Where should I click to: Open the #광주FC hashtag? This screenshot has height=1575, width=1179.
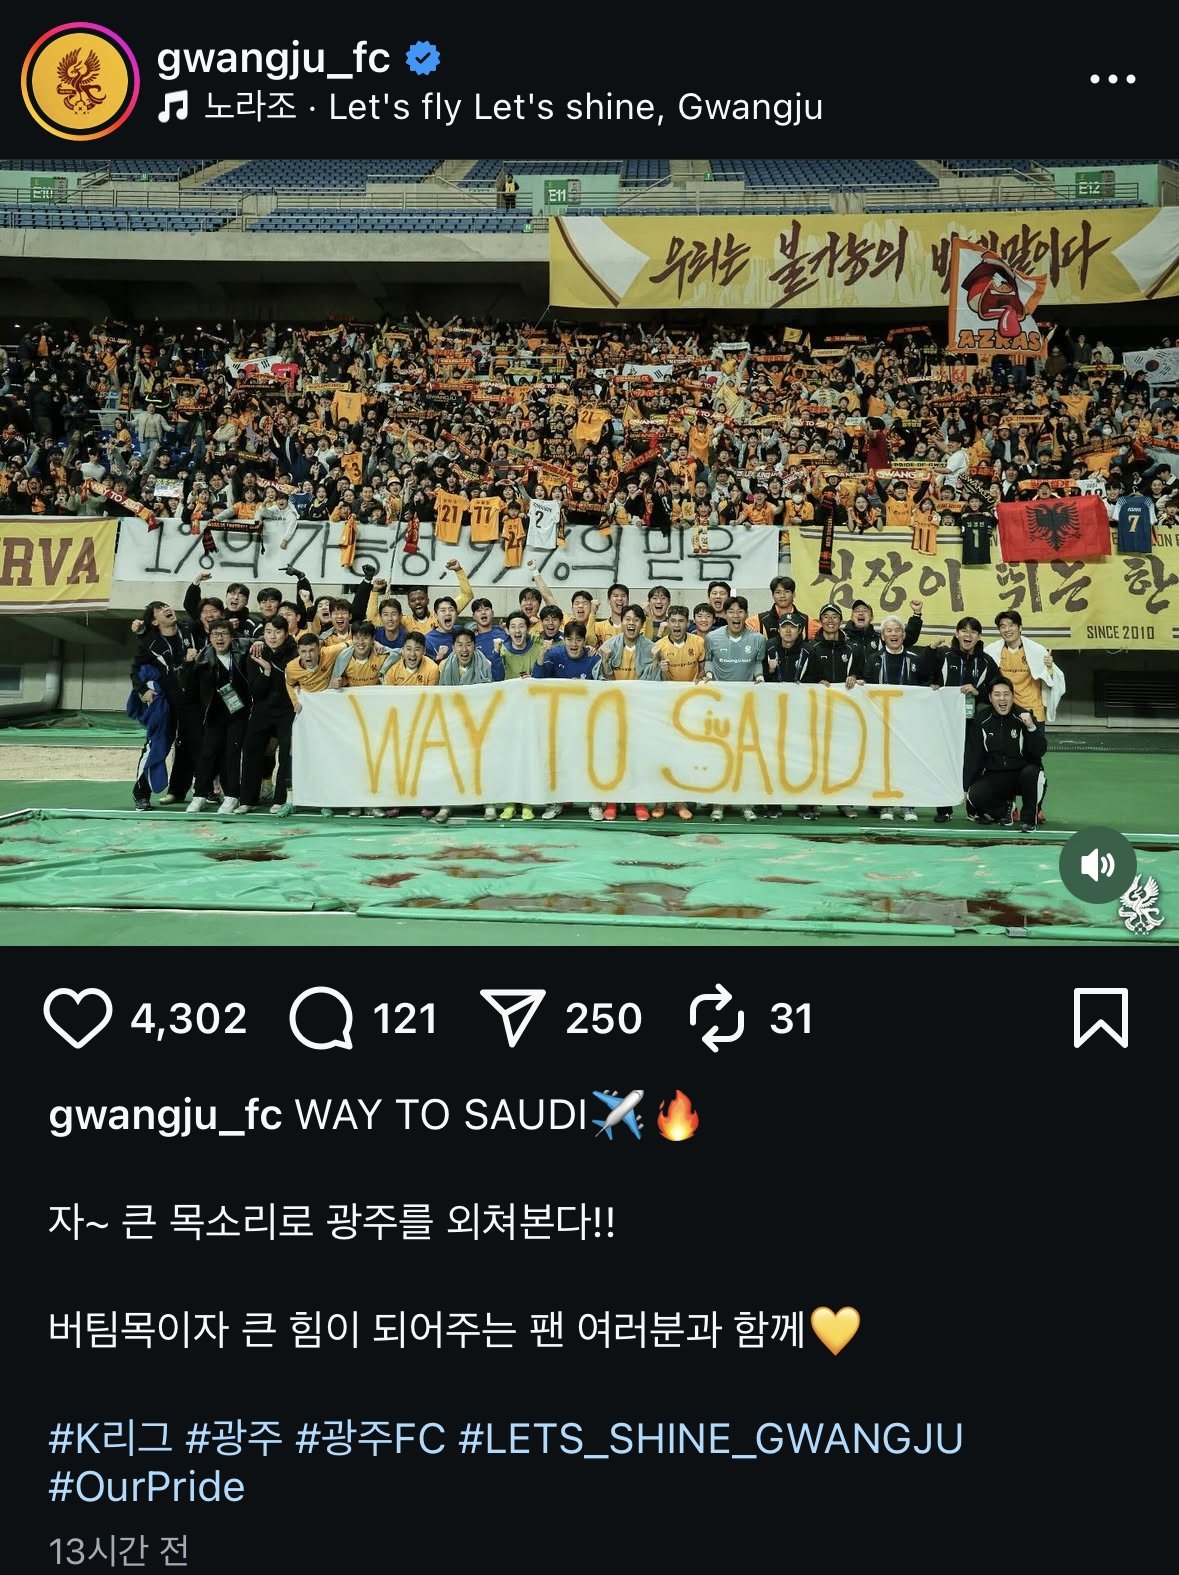coord(371,1438)
